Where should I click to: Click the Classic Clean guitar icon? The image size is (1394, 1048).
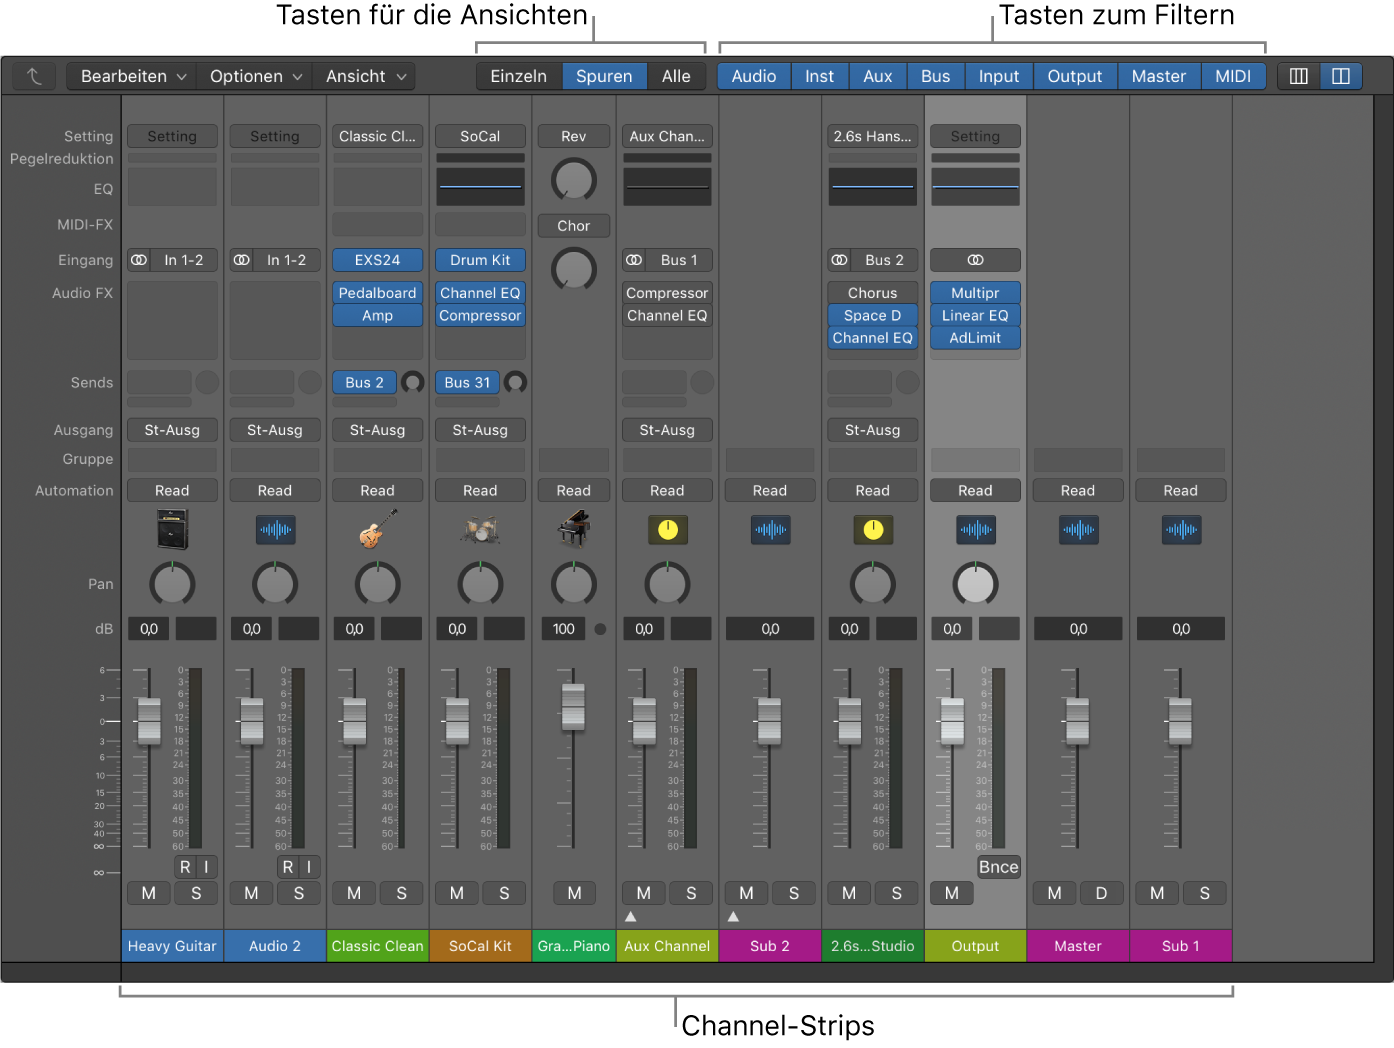click(377, 530)
